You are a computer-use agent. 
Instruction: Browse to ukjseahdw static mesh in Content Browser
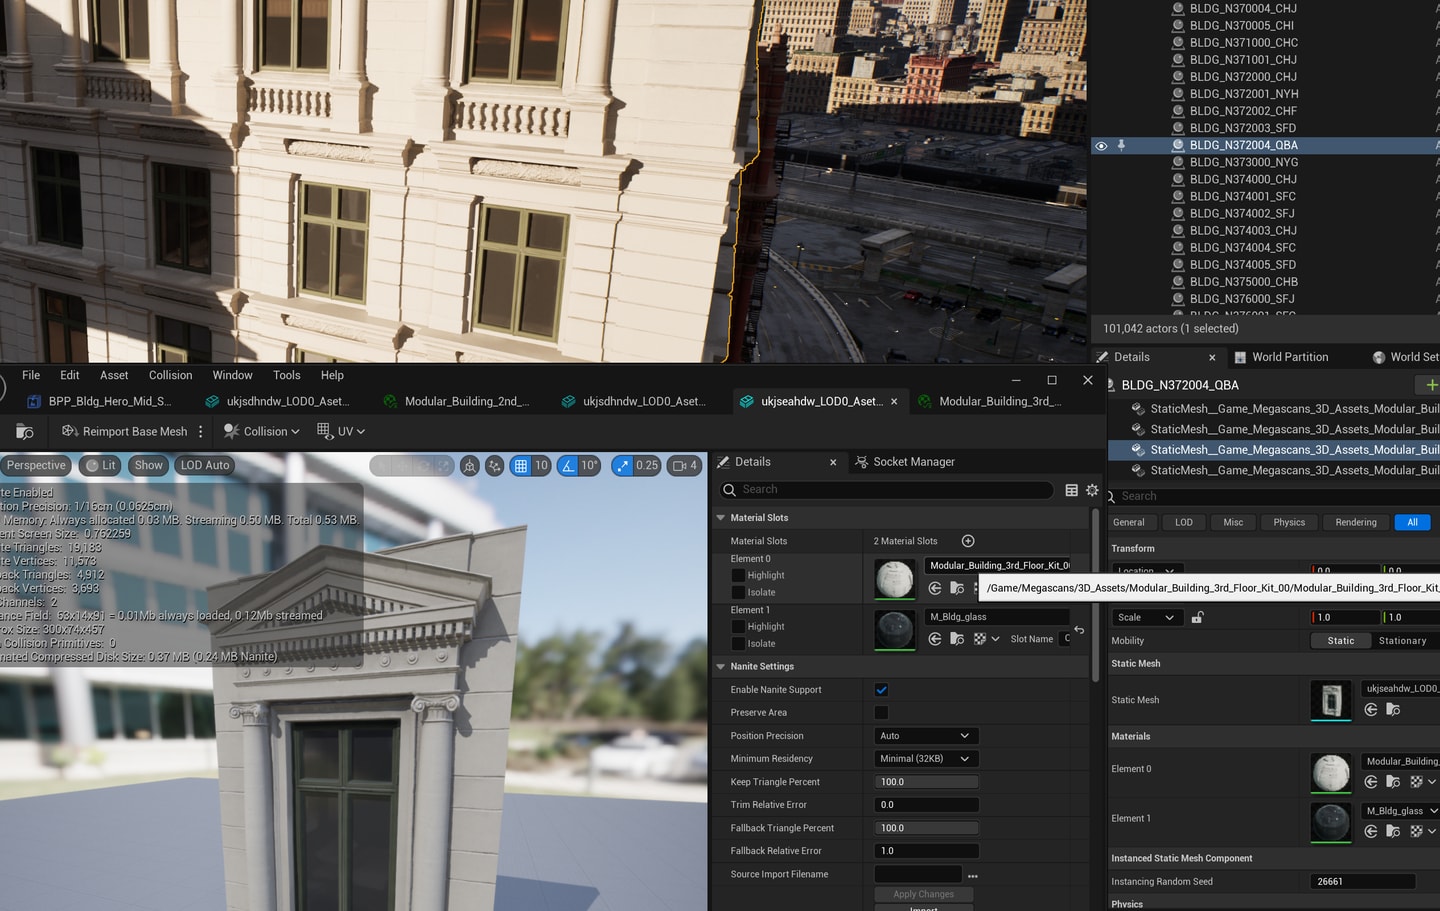pos(1393,710)
